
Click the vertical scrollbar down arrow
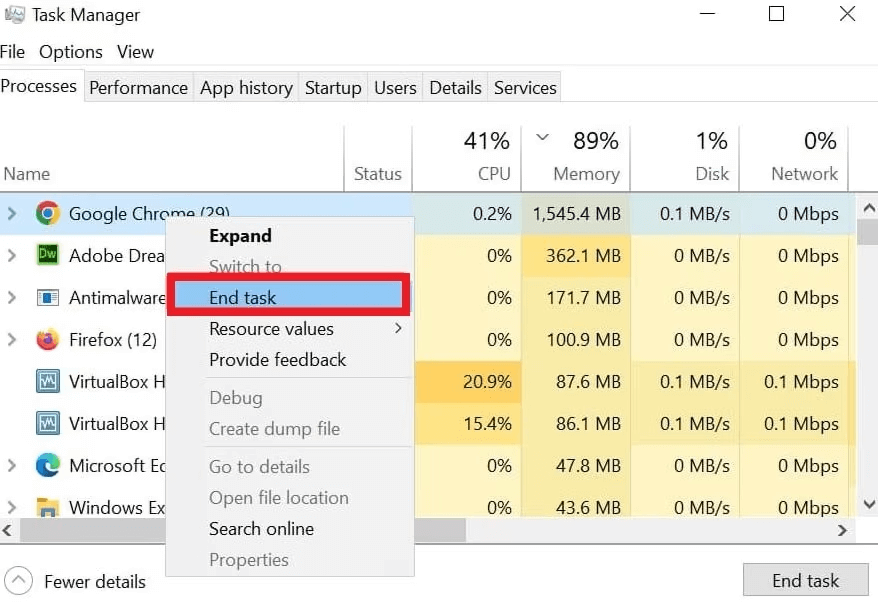tap(868, 505)
